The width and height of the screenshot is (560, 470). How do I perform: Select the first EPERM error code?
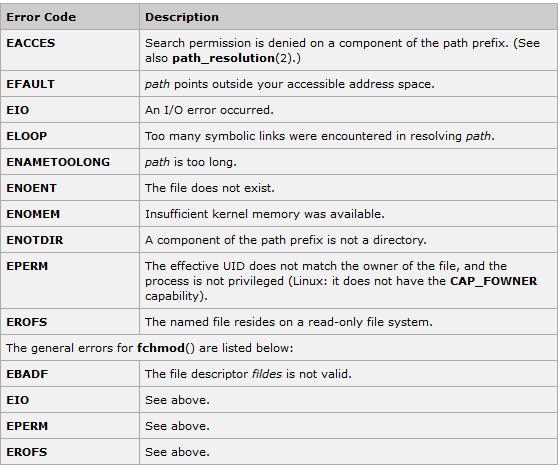coord(27,266)
